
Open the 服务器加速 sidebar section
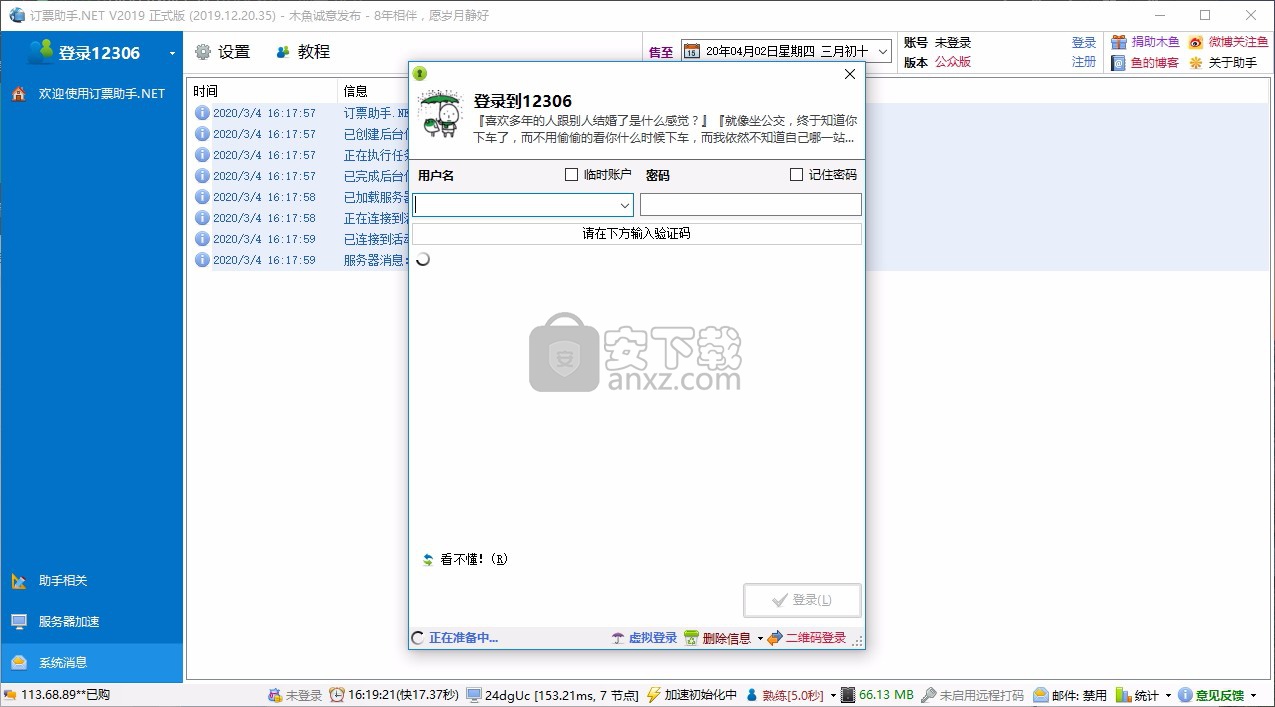tap(91, 622)
